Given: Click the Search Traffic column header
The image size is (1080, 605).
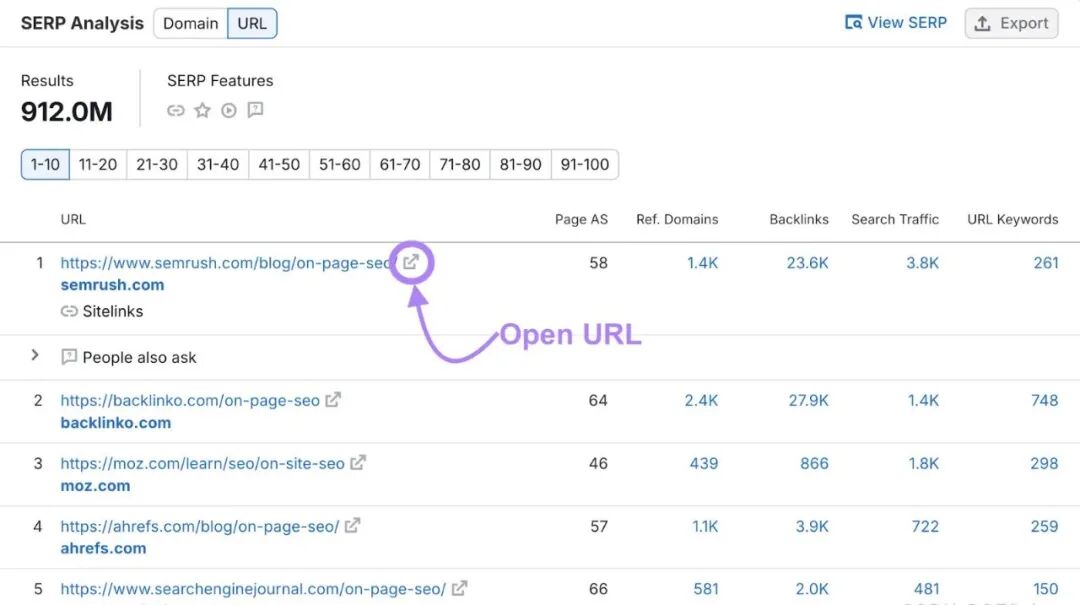Looking at the screenshot, I should tap(895, 219).
